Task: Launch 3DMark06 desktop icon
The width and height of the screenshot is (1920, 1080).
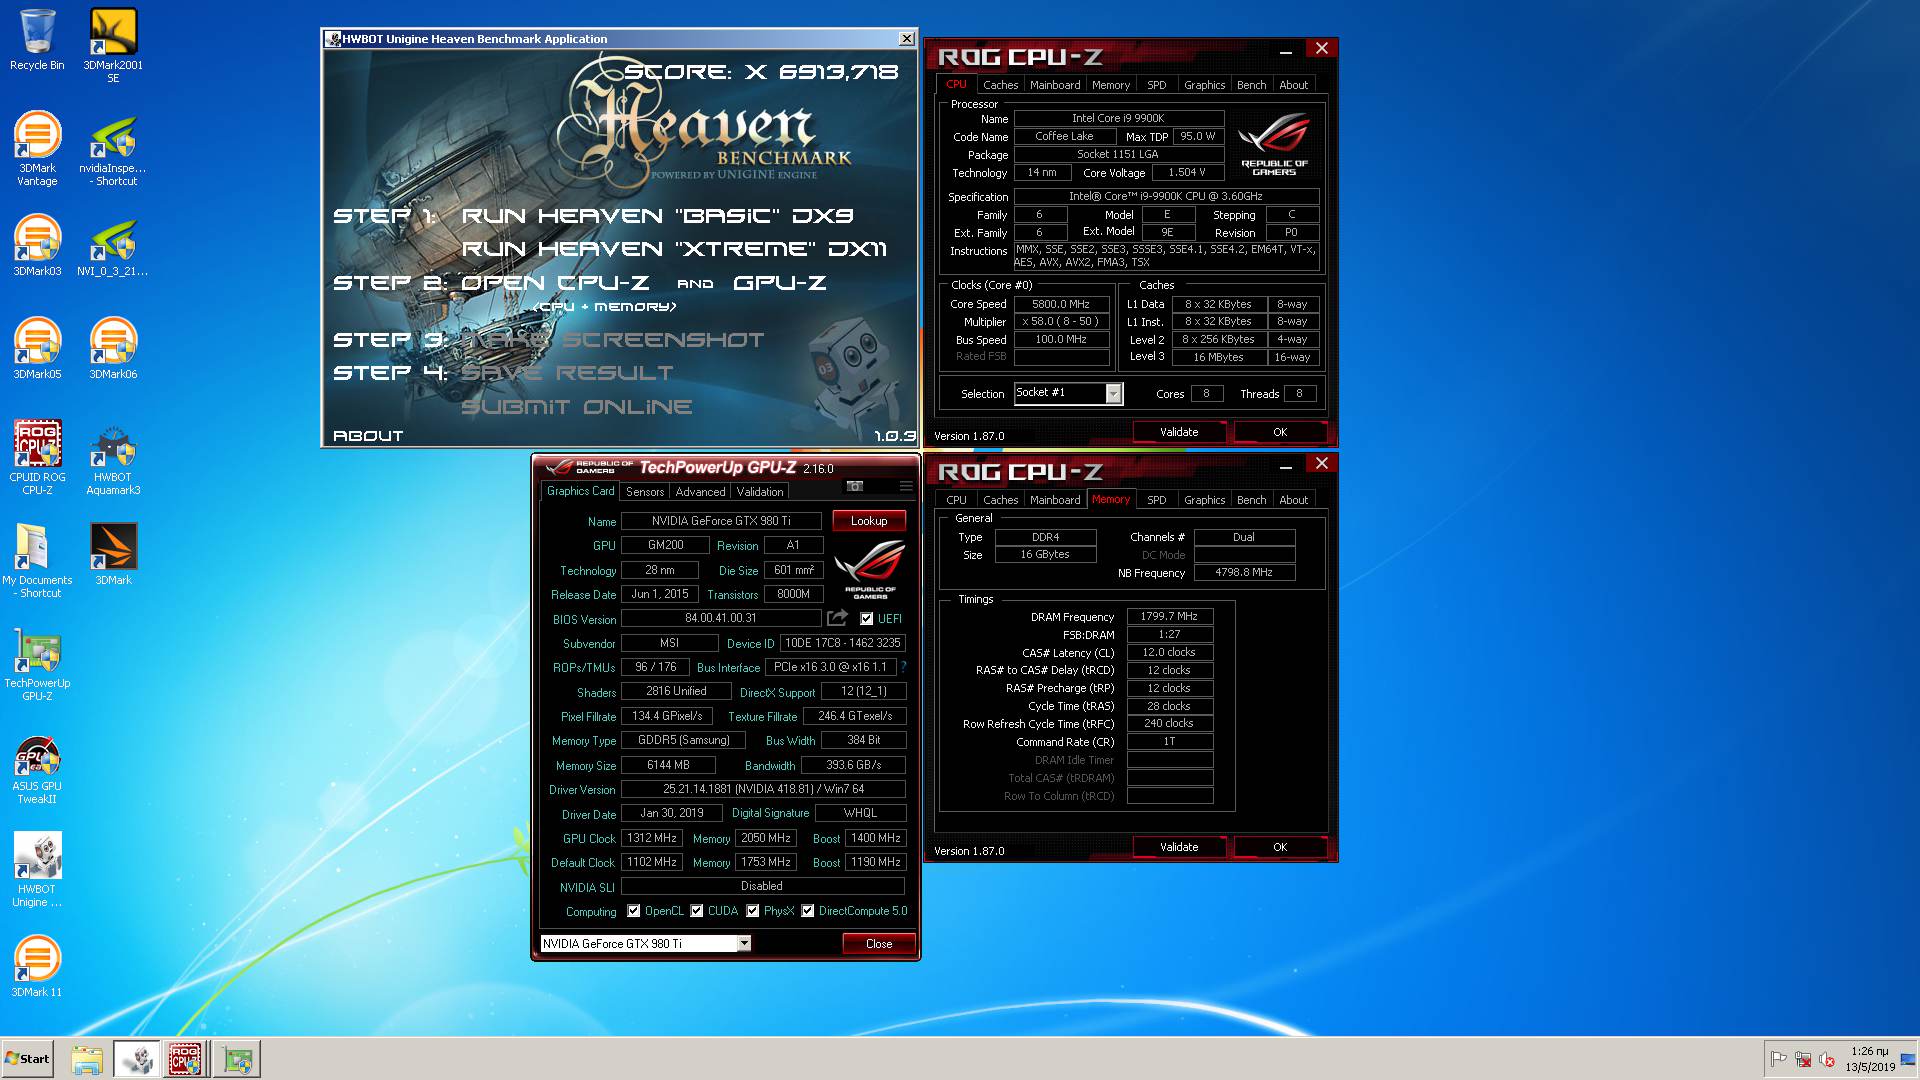Action: 113,349
